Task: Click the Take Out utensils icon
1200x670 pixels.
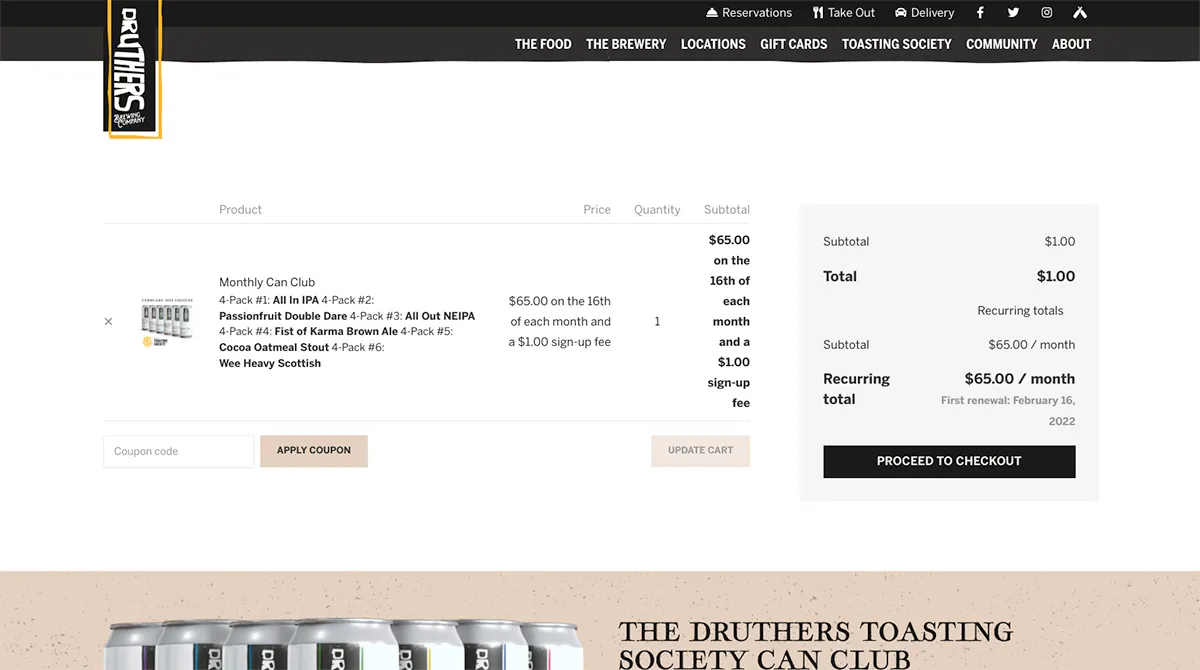Action: tap(818, 13)
